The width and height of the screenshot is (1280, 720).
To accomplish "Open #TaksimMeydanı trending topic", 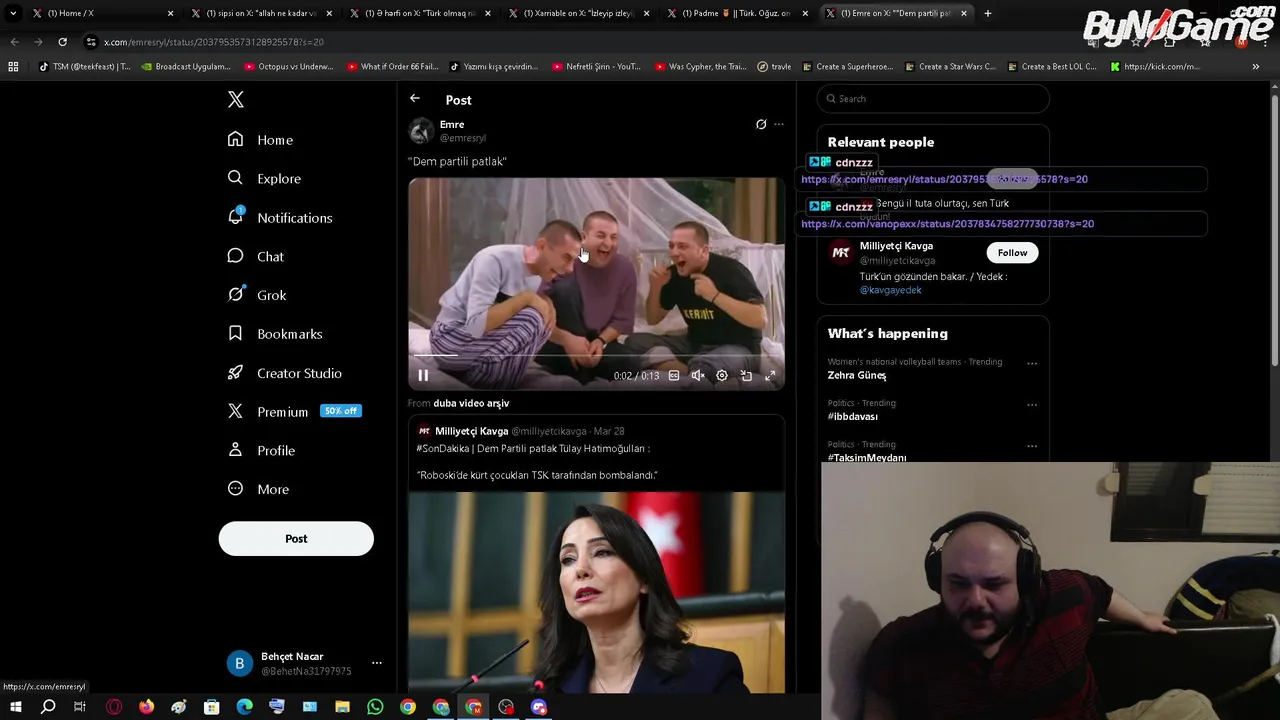I will click(867, 457).
